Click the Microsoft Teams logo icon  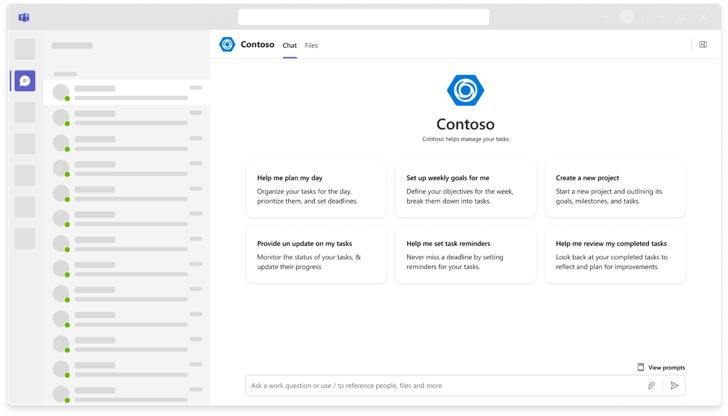(24, 18)
